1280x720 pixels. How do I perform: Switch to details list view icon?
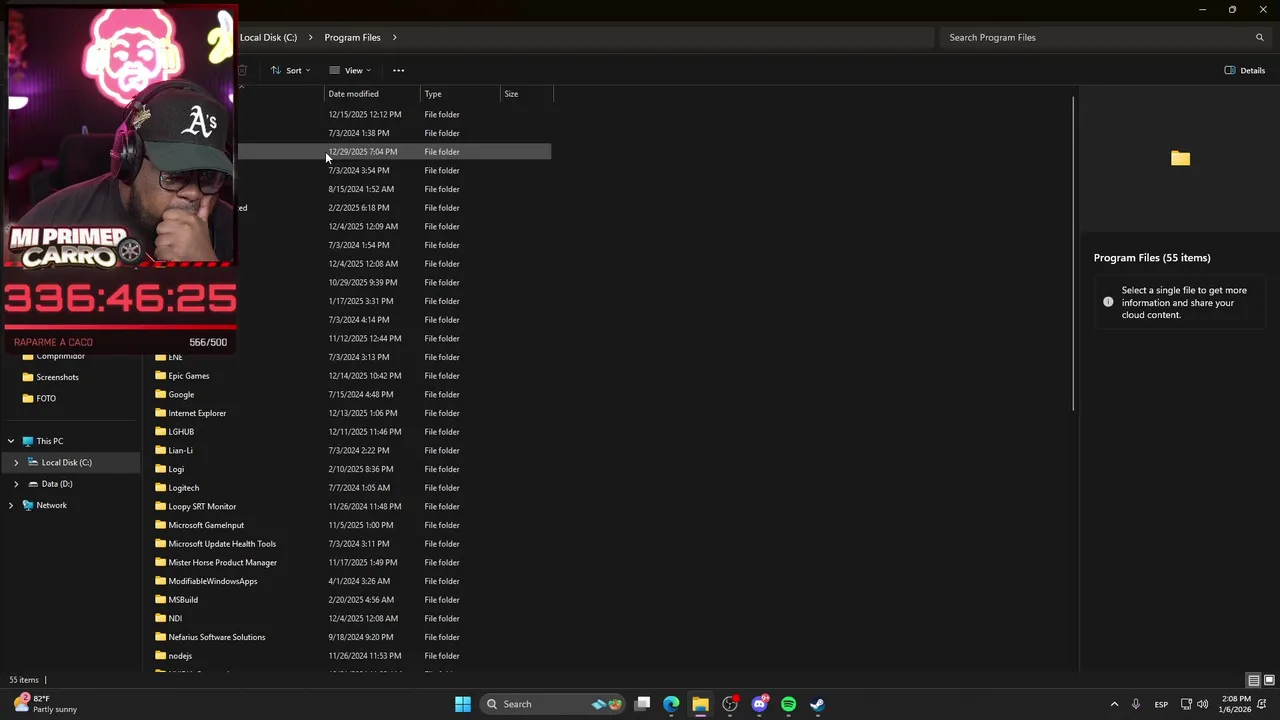coord(1253,680)
